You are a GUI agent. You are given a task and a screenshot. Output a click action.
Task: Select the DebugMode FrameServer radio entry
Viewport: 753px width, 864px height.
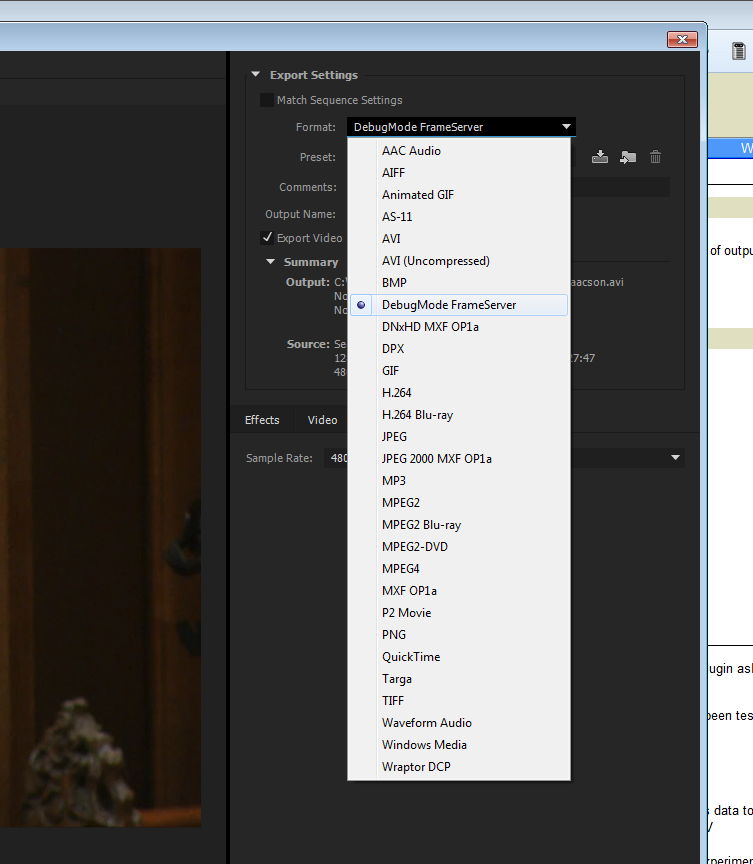tap(459, 305)
